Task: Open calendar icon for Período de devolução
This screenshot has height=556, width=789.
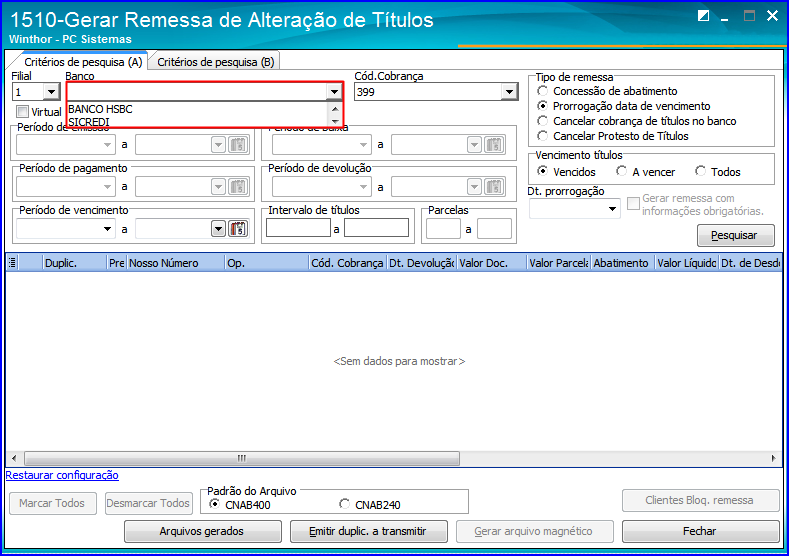Action: (x=495, y=187)
